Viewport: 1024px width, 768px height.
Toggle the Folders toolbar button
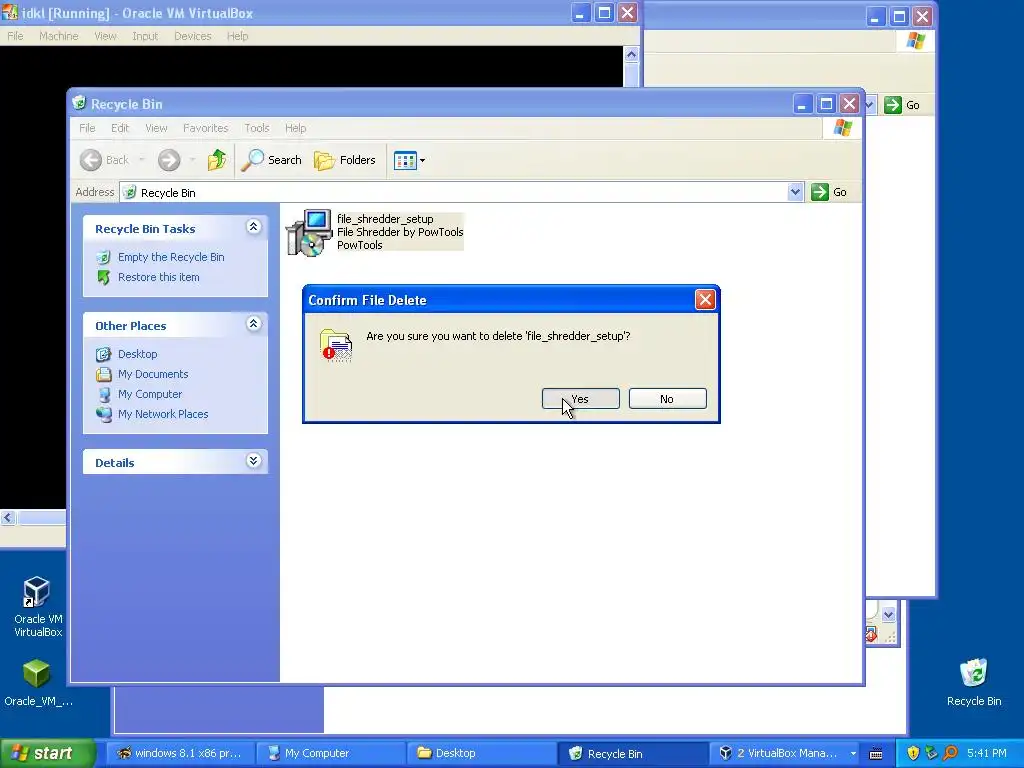[x=345, y=160]
